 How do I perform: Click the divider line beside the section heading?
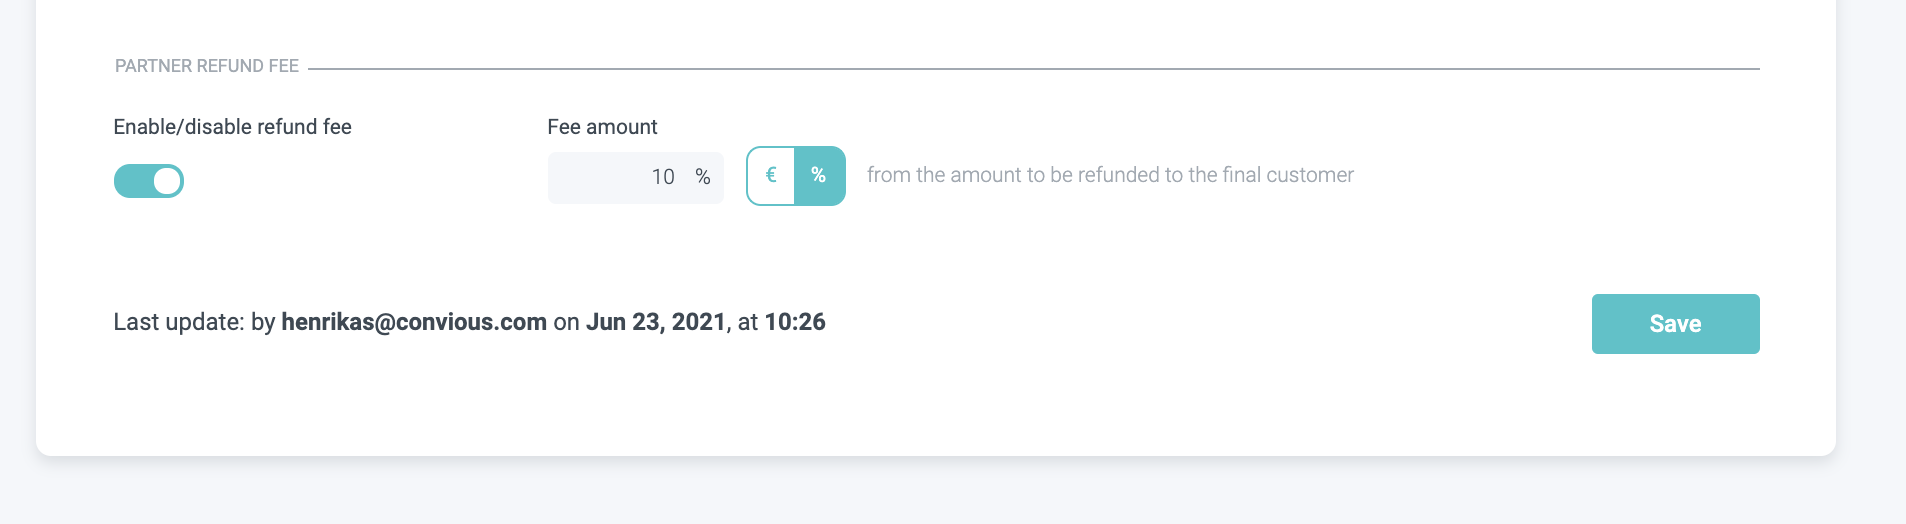tap(1030, 68)
